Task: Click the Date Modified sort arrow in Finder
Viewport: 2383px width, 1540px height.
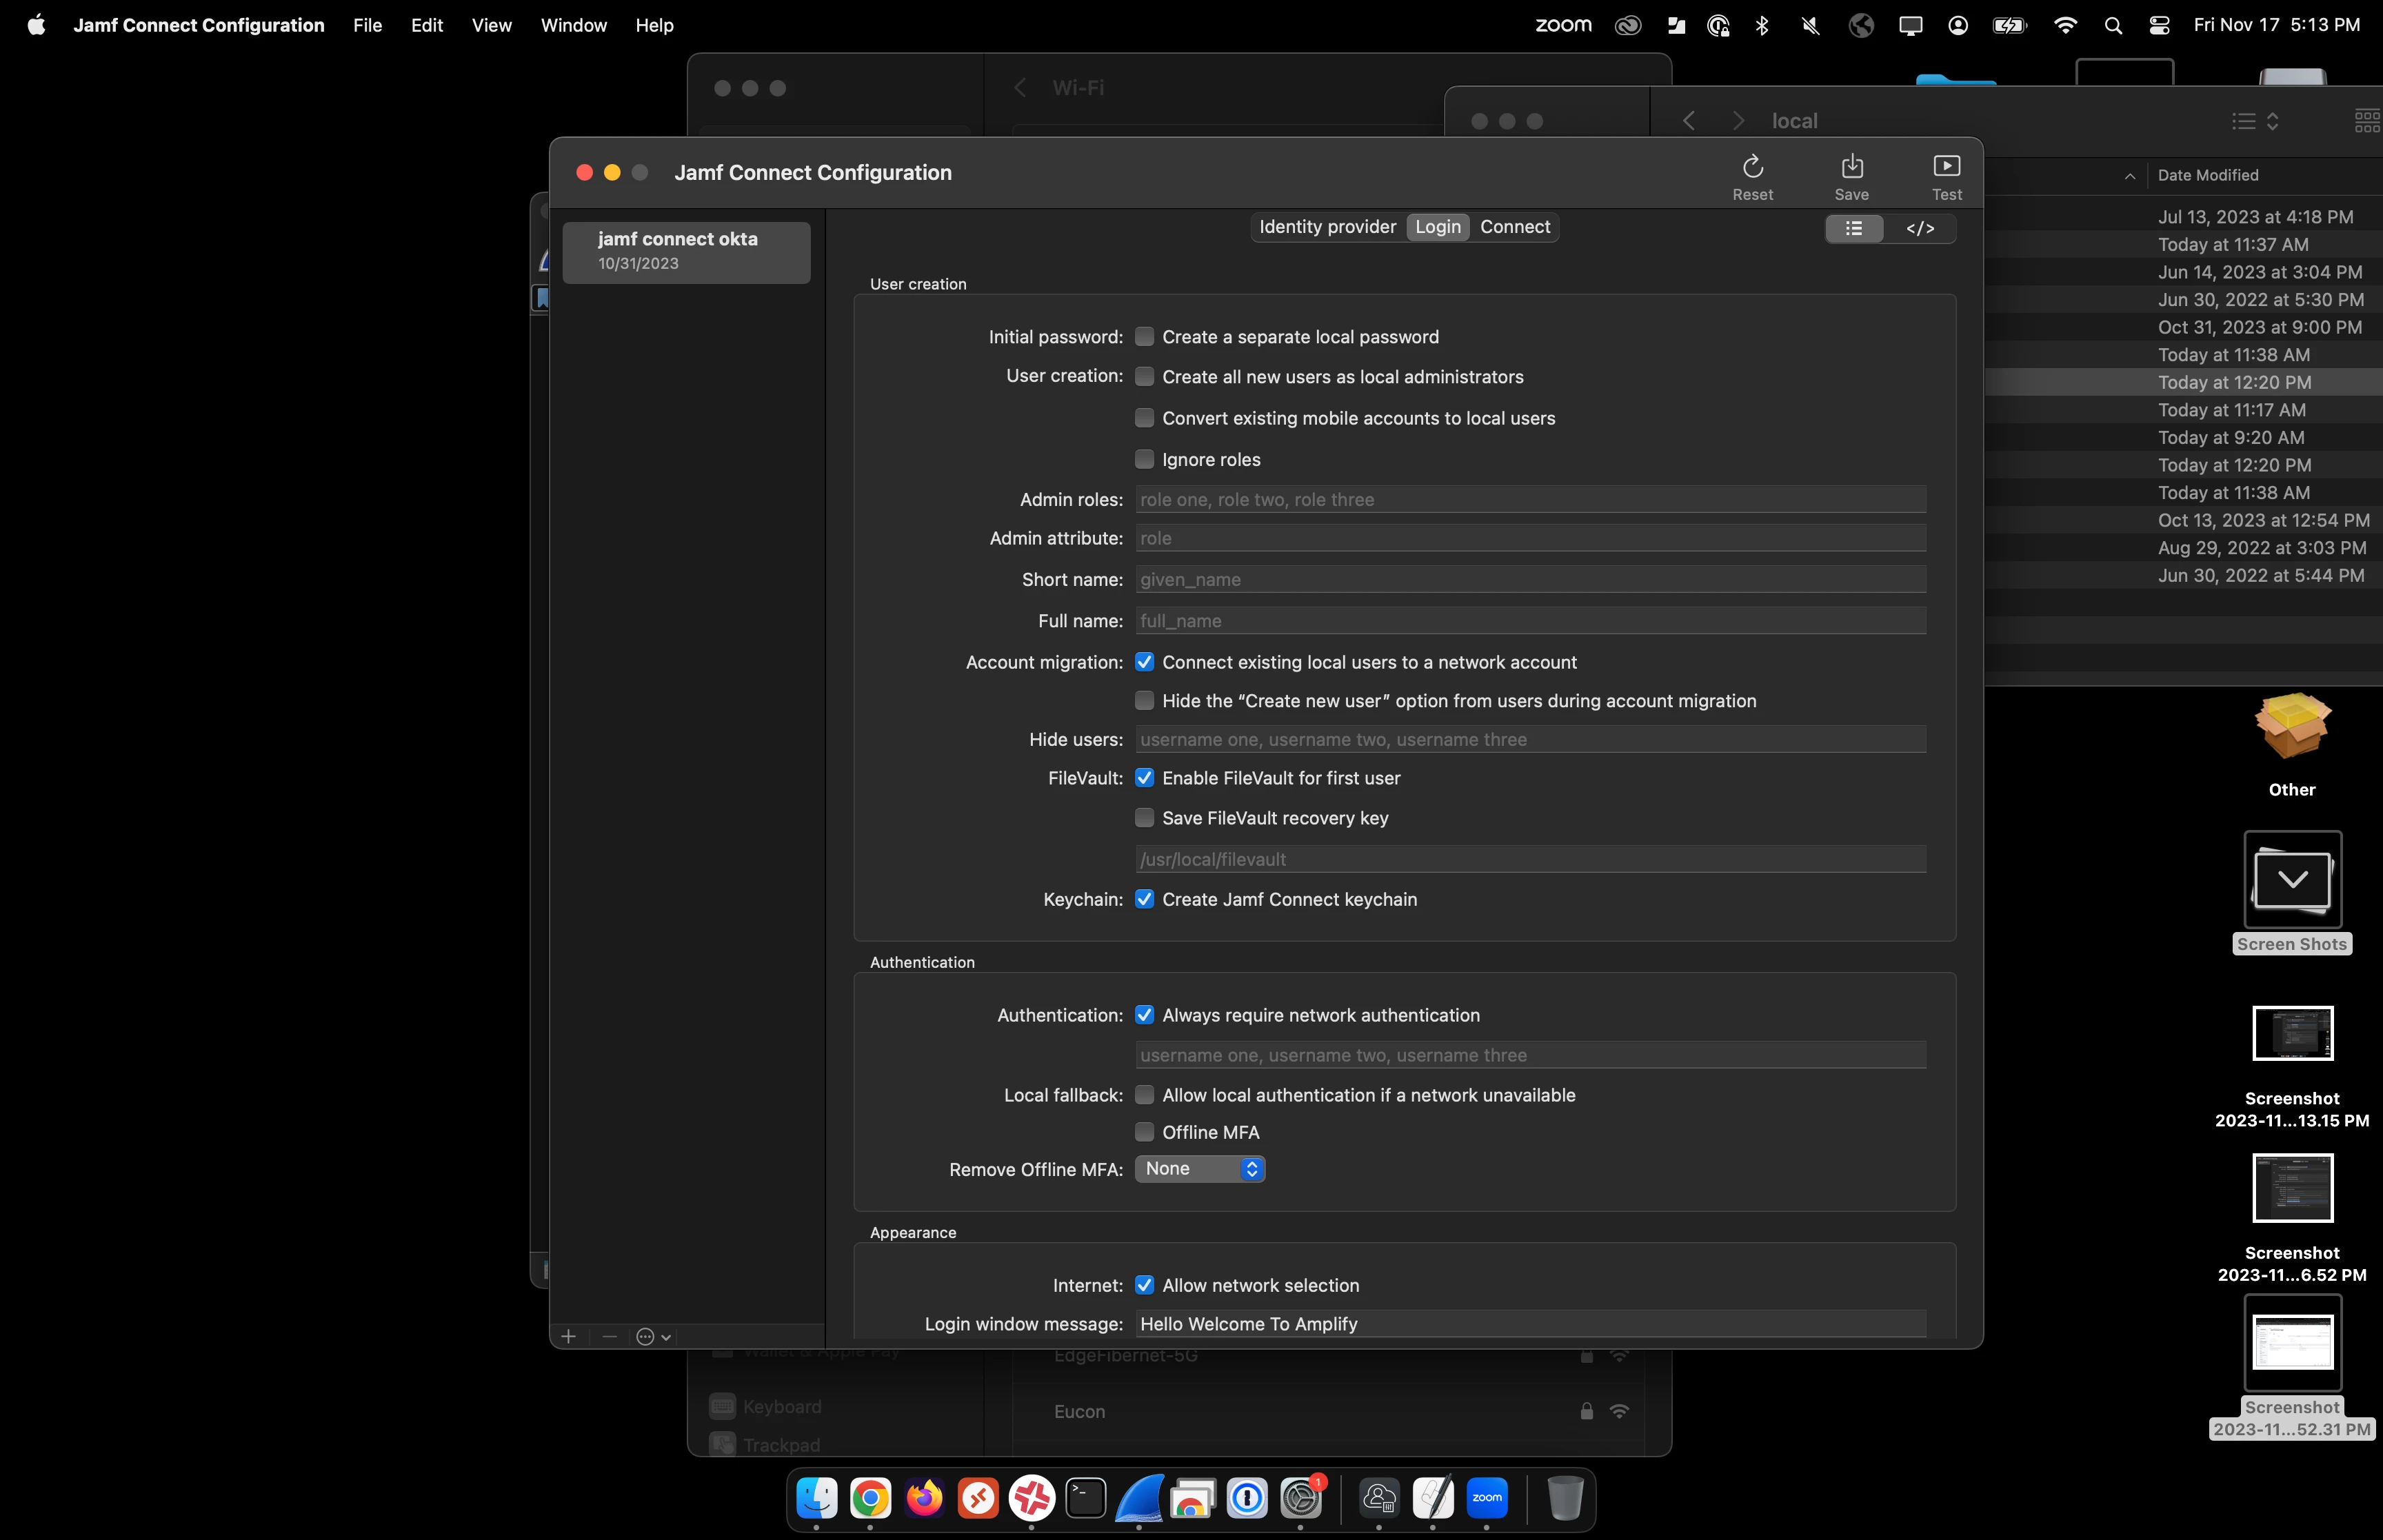Action: point(2129,176)
